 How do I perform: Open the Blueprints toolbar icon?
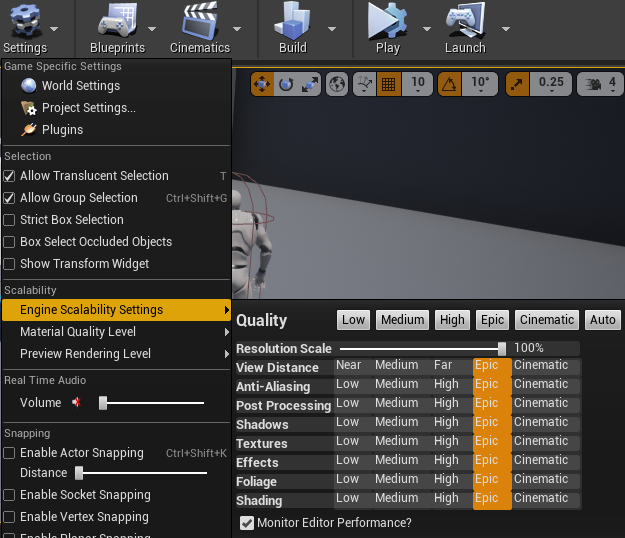click(x=118, y=20)
